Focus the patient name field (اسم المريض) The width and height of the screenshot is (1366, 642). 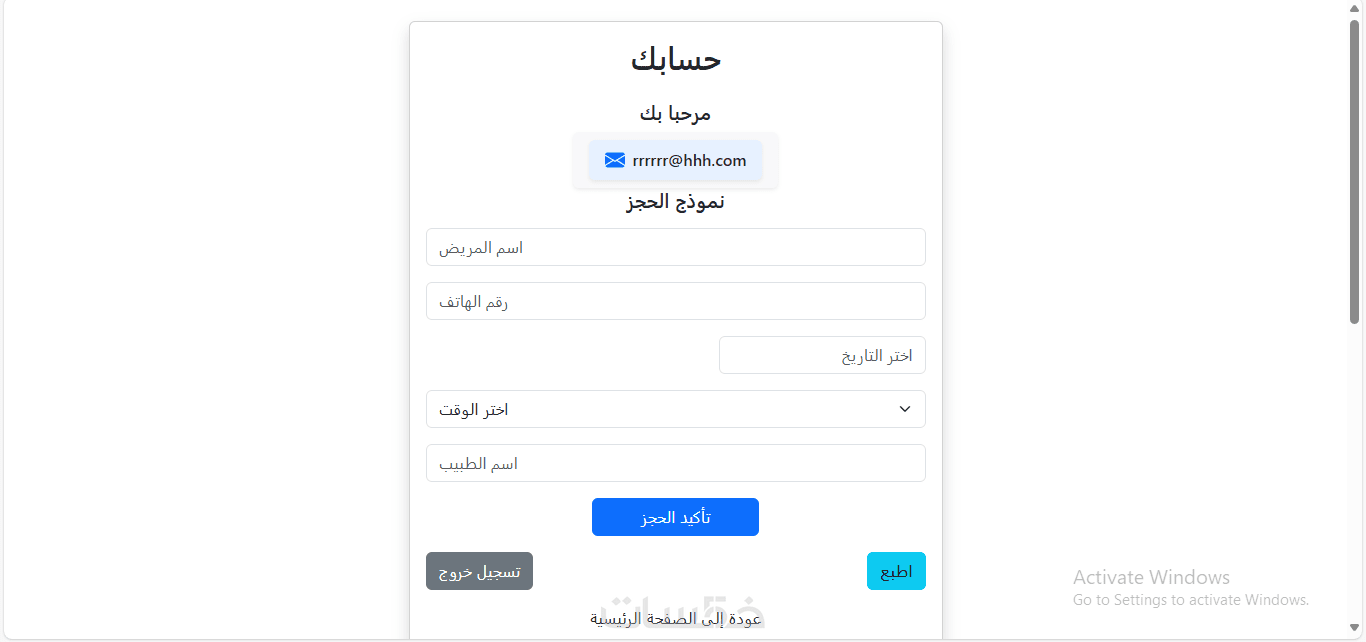tap(675, 247)
